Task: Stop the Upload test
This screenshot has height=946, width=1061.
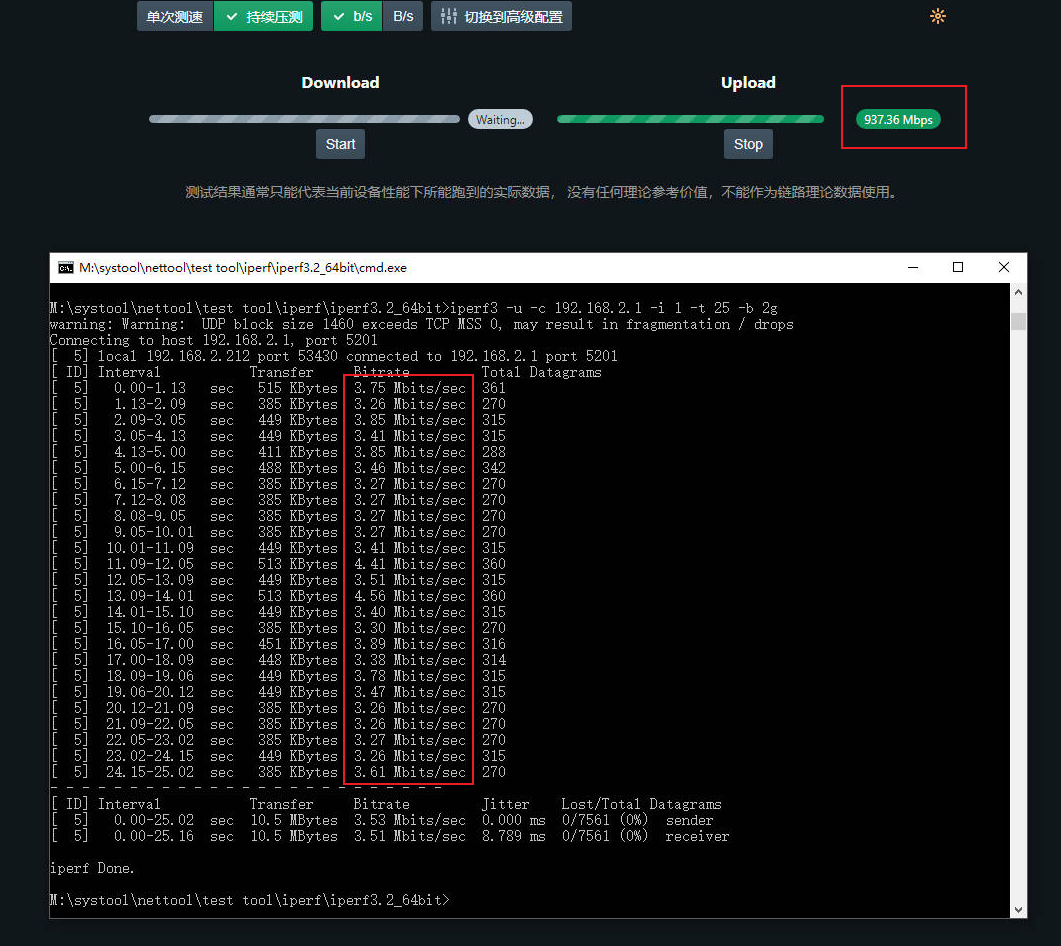Action: click(748, 144)
